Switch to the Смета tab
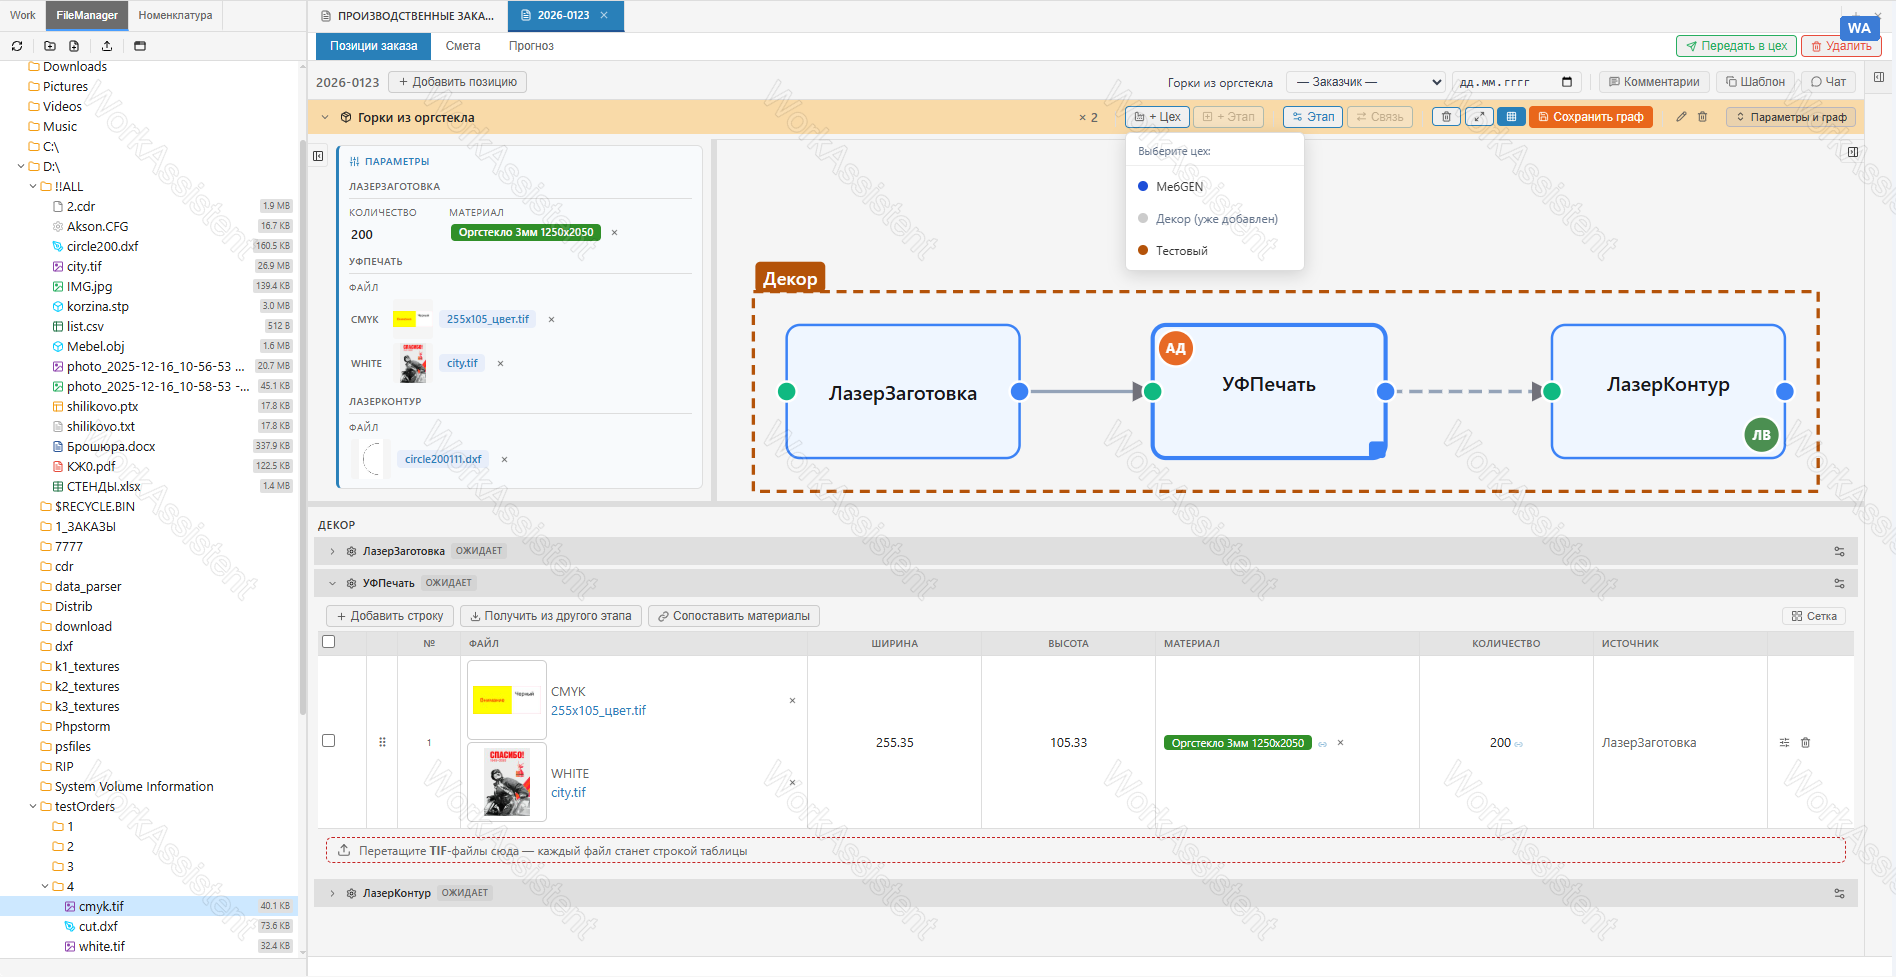 (463, 46)
